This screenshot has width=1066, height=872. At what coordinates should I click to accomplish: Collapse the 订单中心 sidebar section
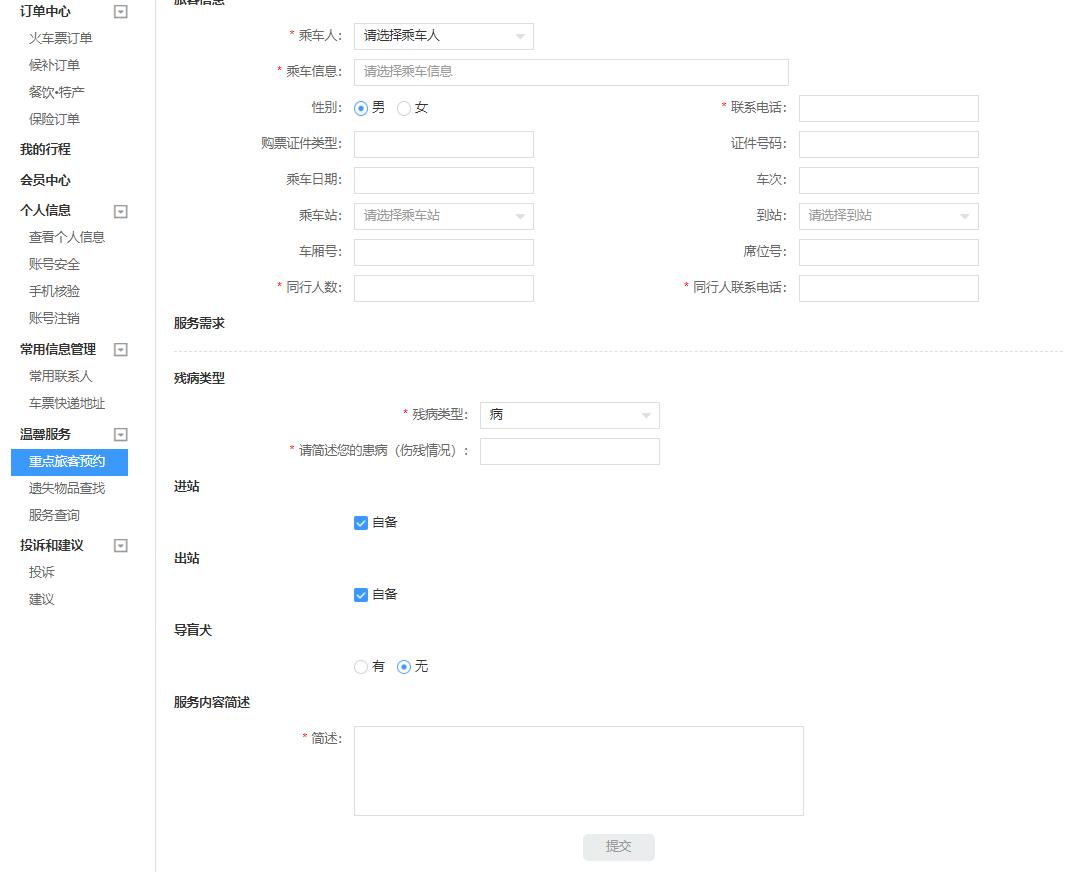point(122,11)
